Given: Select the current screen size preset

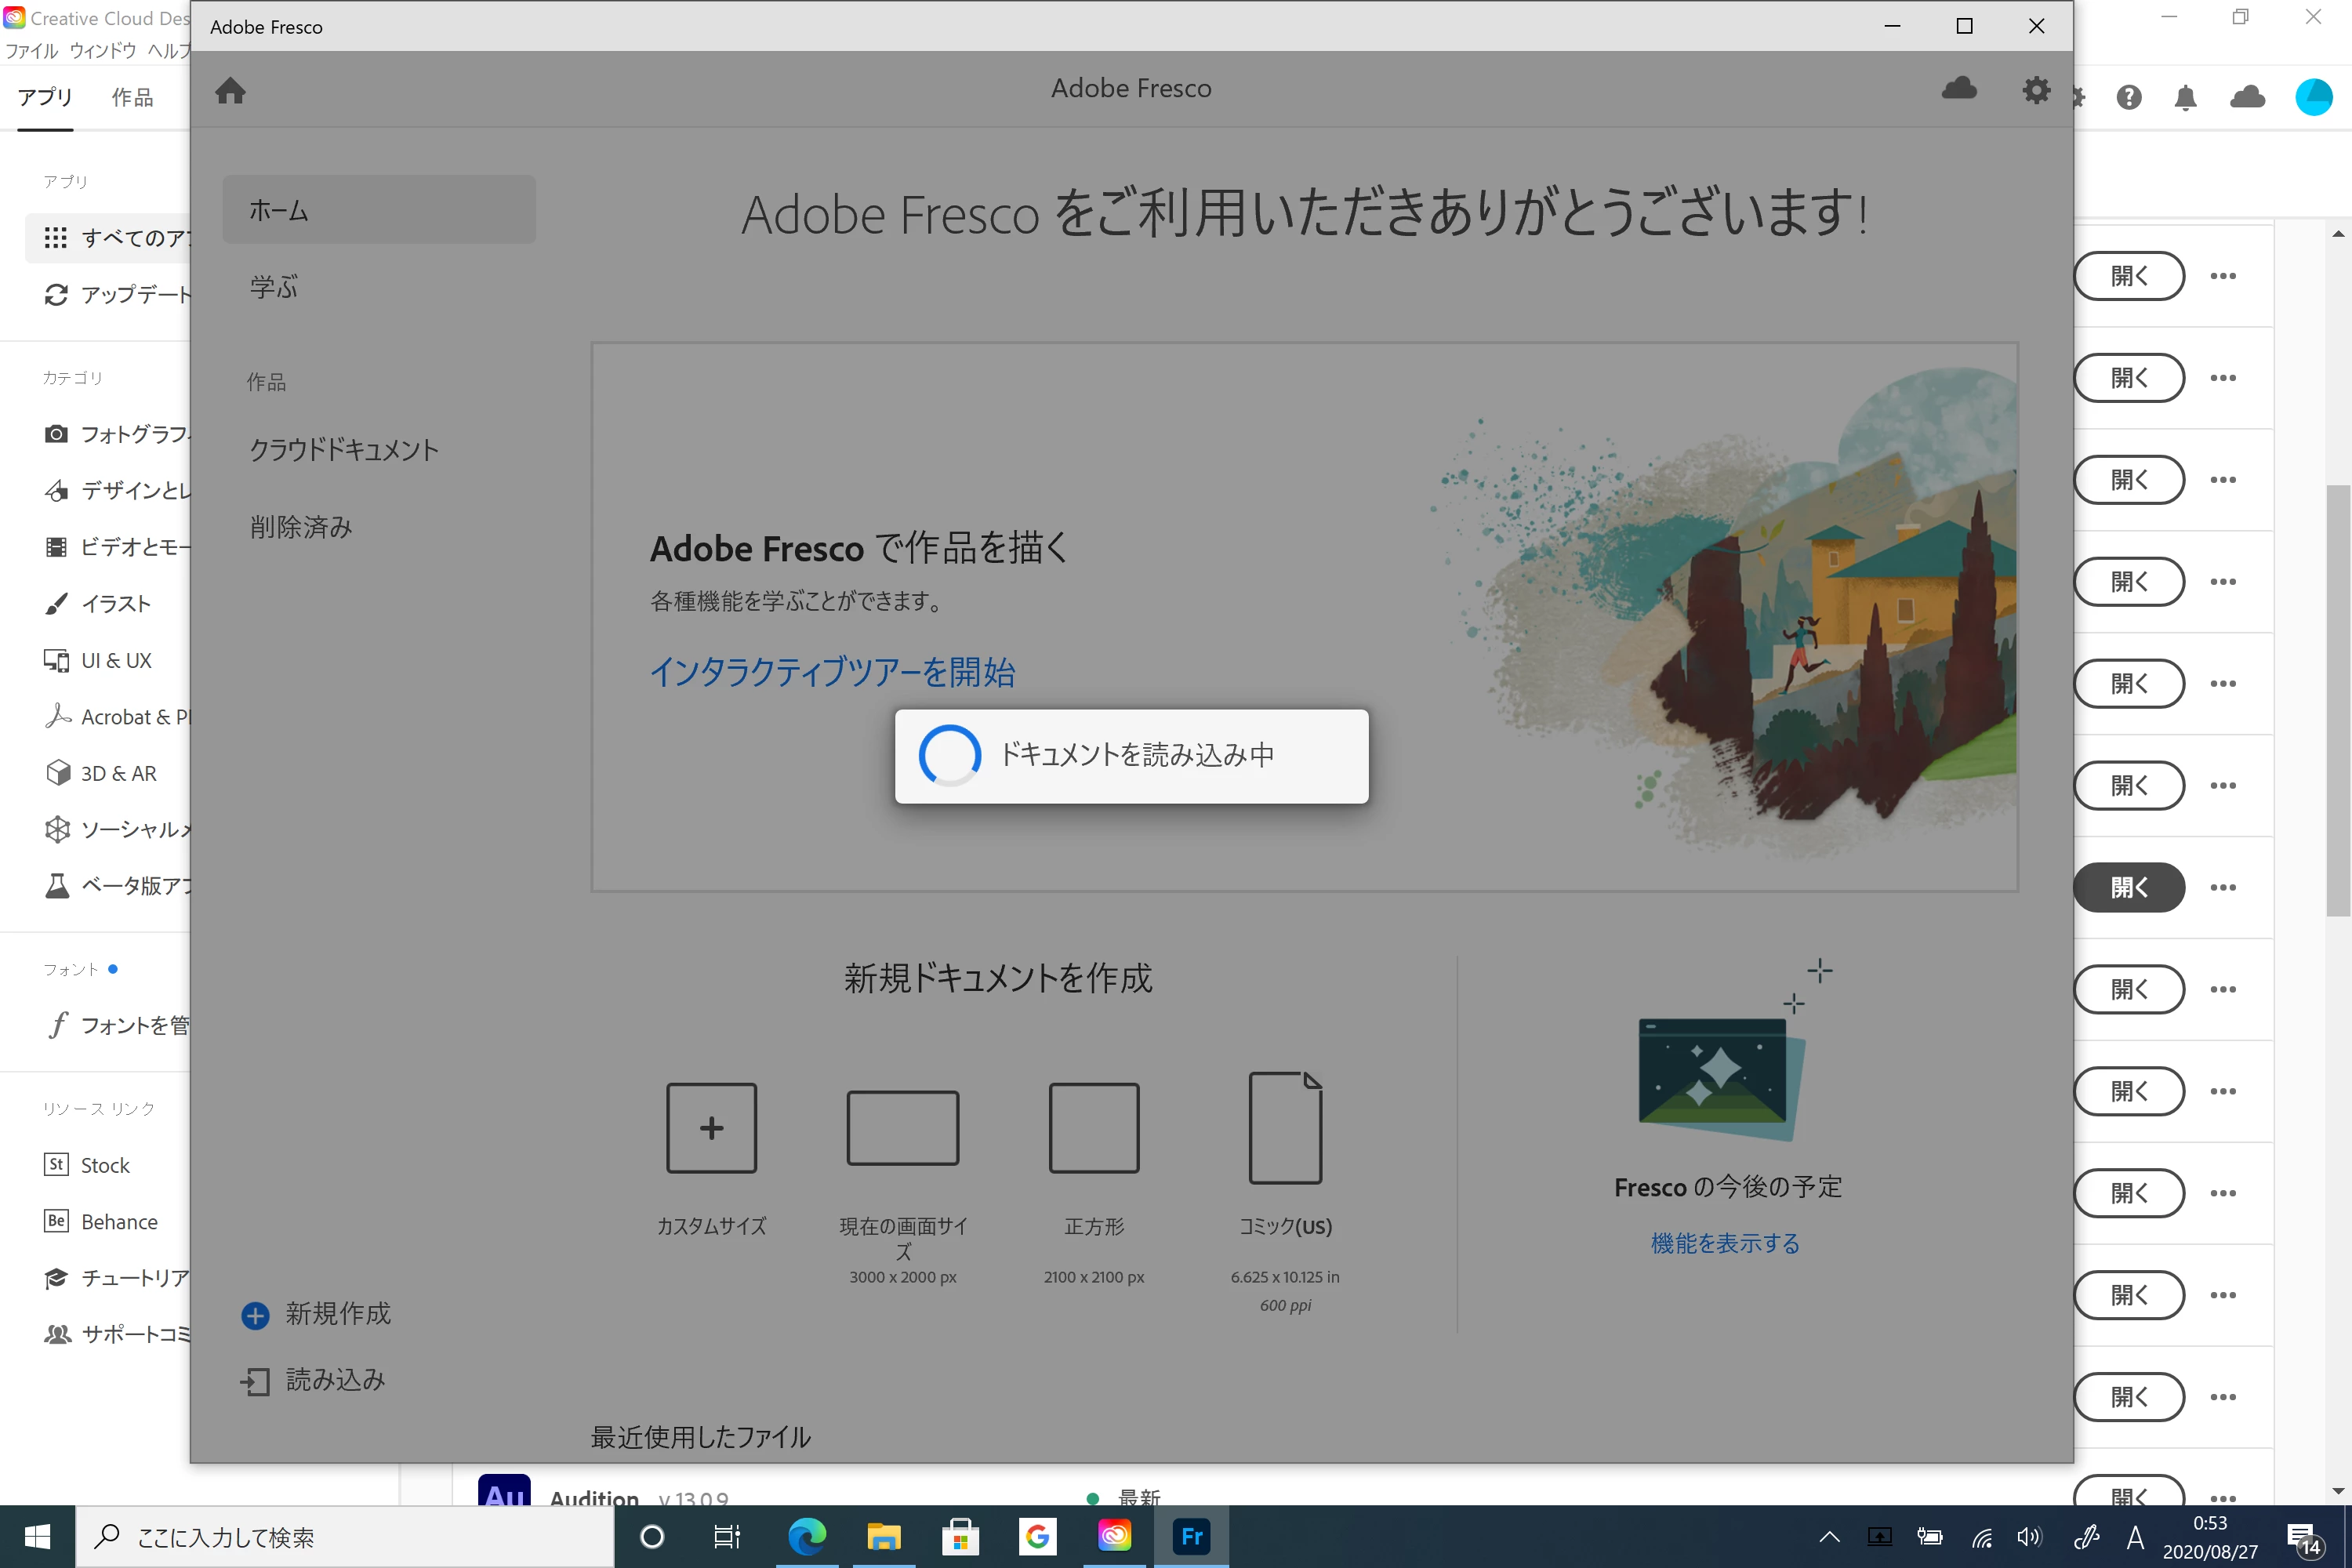Looking at the screenshot, I should [902, 1127].
